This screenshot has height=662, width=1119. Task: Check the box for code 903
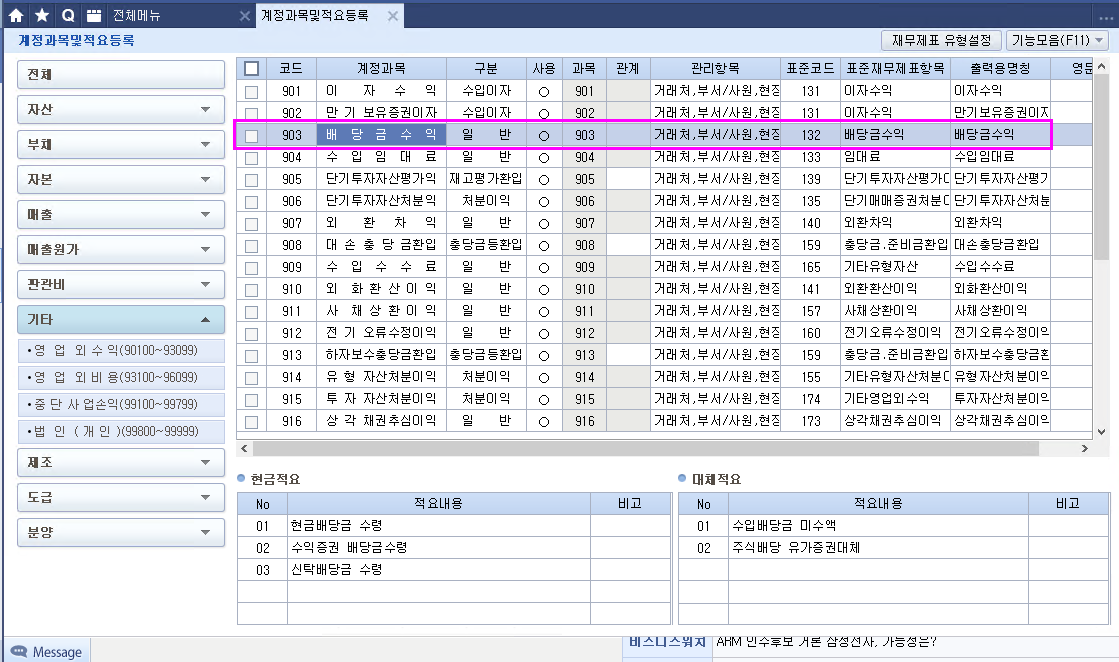(251, 136)
